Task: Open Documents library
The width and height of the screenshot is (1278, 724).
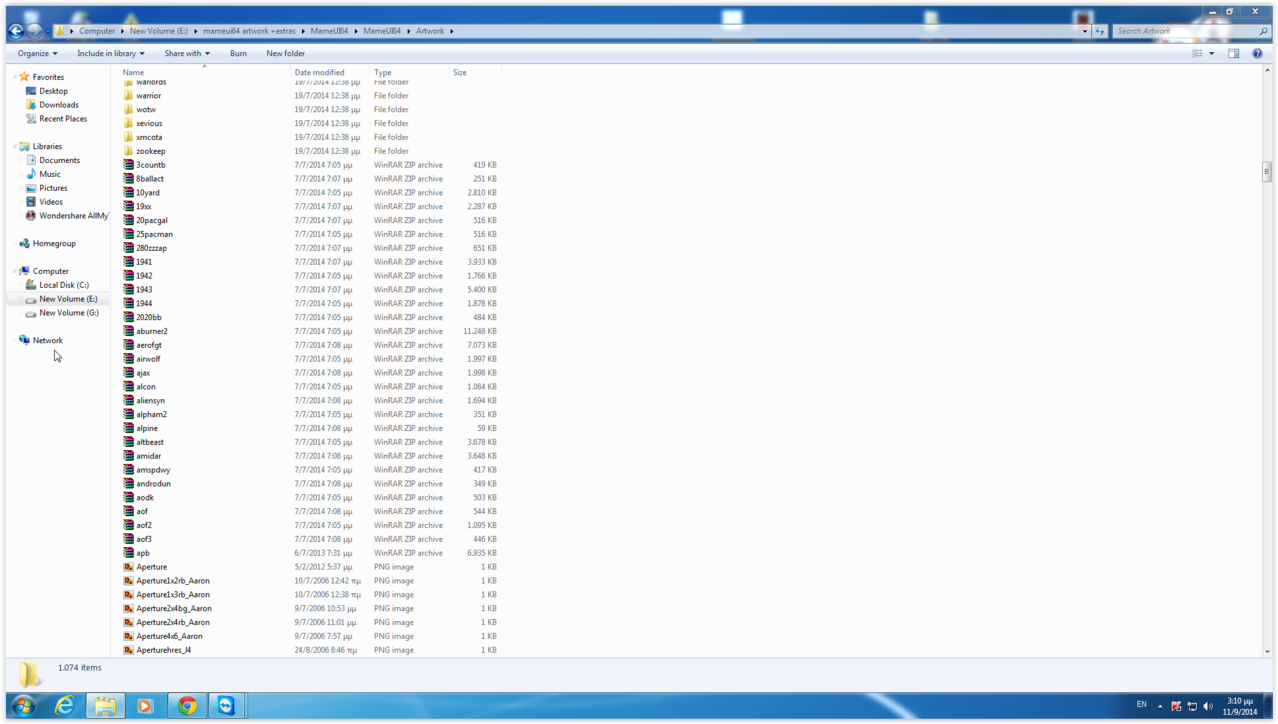Action: click(59, 160)
